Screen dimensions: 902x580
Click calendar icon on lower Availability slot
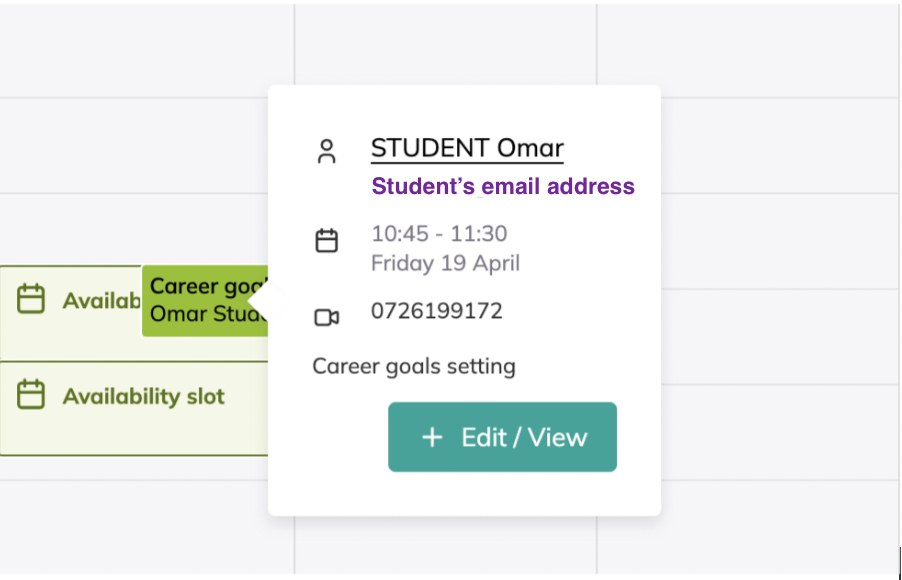click(32, 395)
